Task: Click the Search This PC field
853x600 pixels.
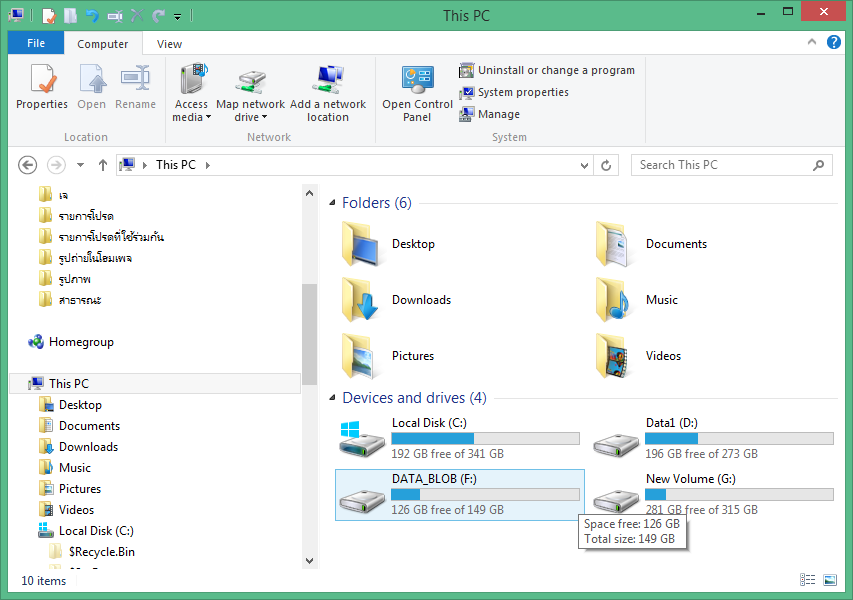Action: [732, 165]
